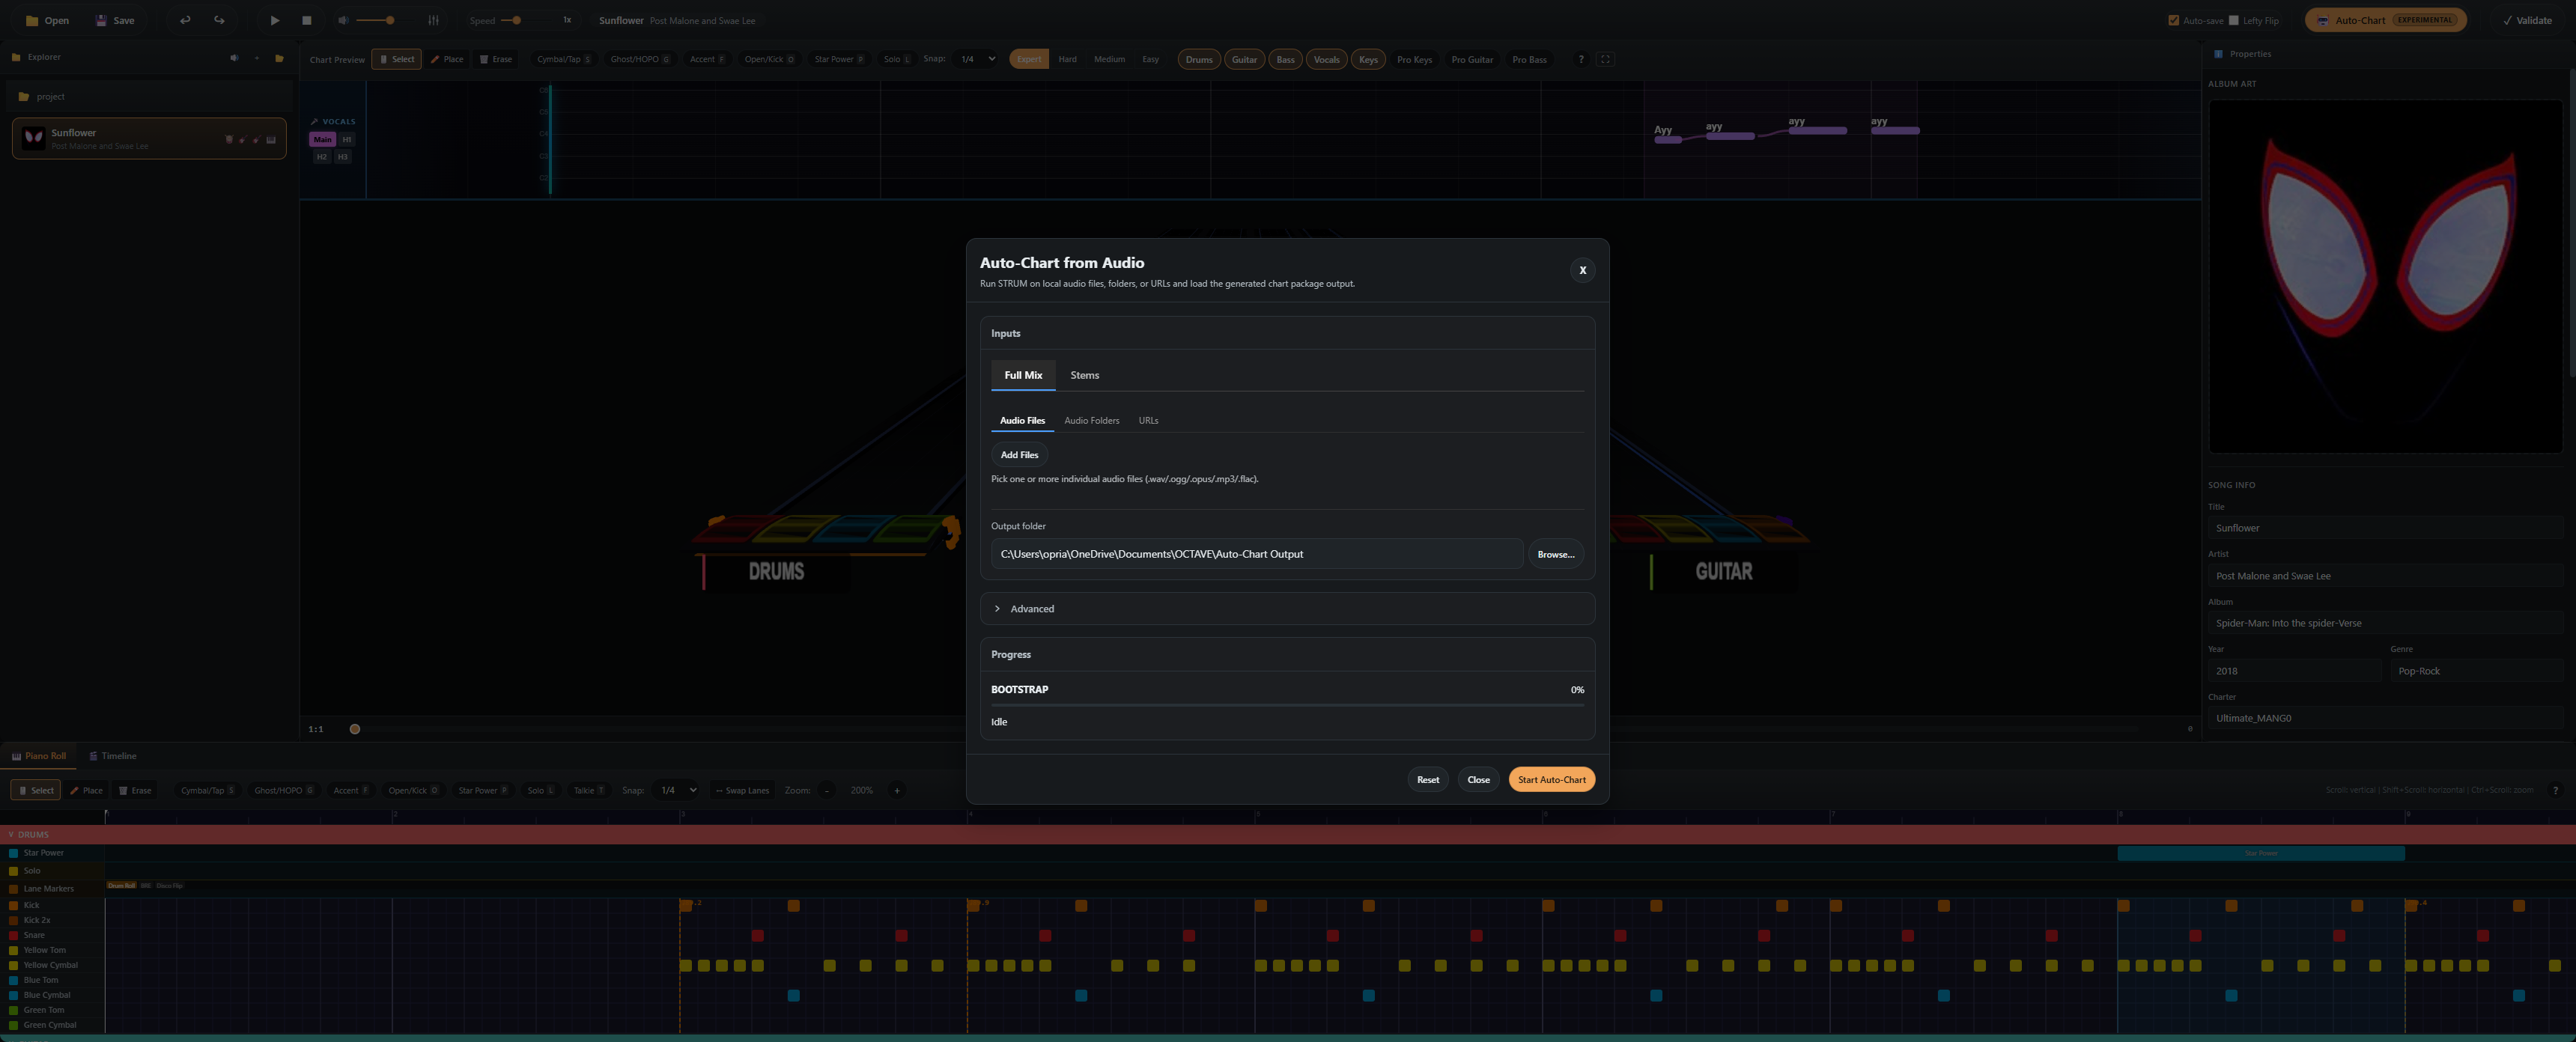The image size is (2576, 1042).
Task: Click the Add Files button
Action: pyautogui.click(x=1019, y=455)
